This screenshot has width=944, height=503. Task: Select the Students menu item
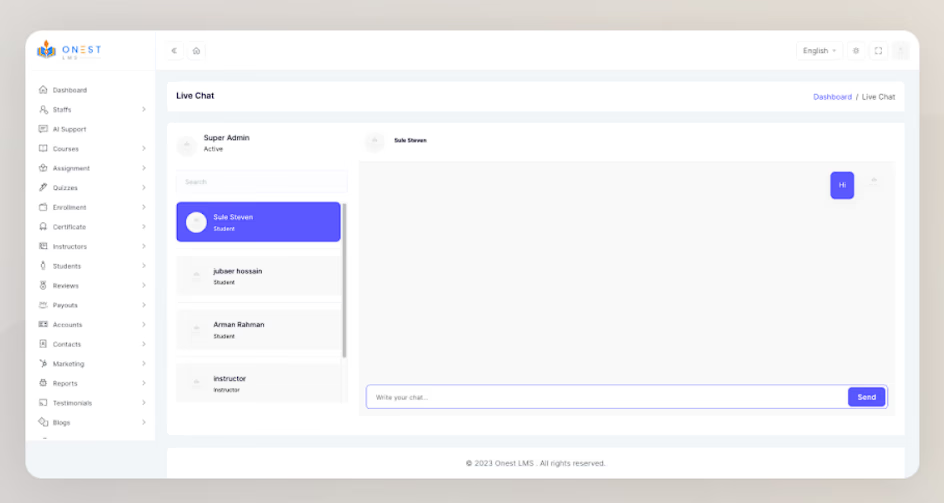coord(67,266)
